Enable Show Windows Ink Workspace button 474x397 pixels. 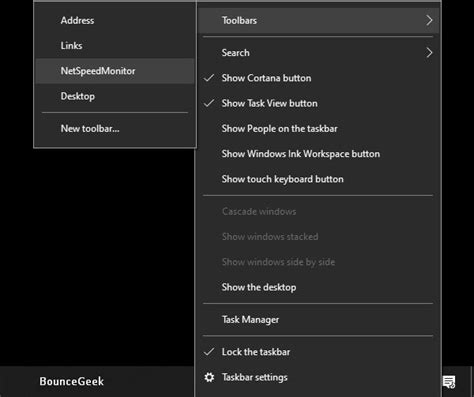tap(318, 154)
